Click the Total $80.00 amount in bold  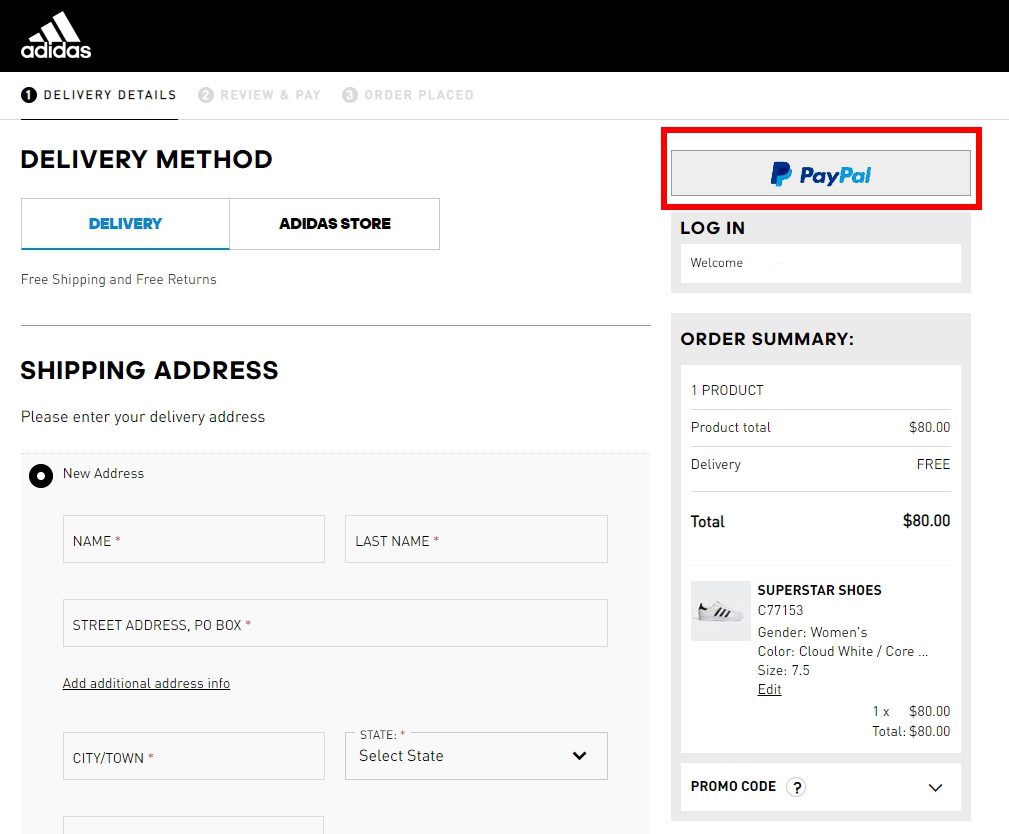click(926, 521)
